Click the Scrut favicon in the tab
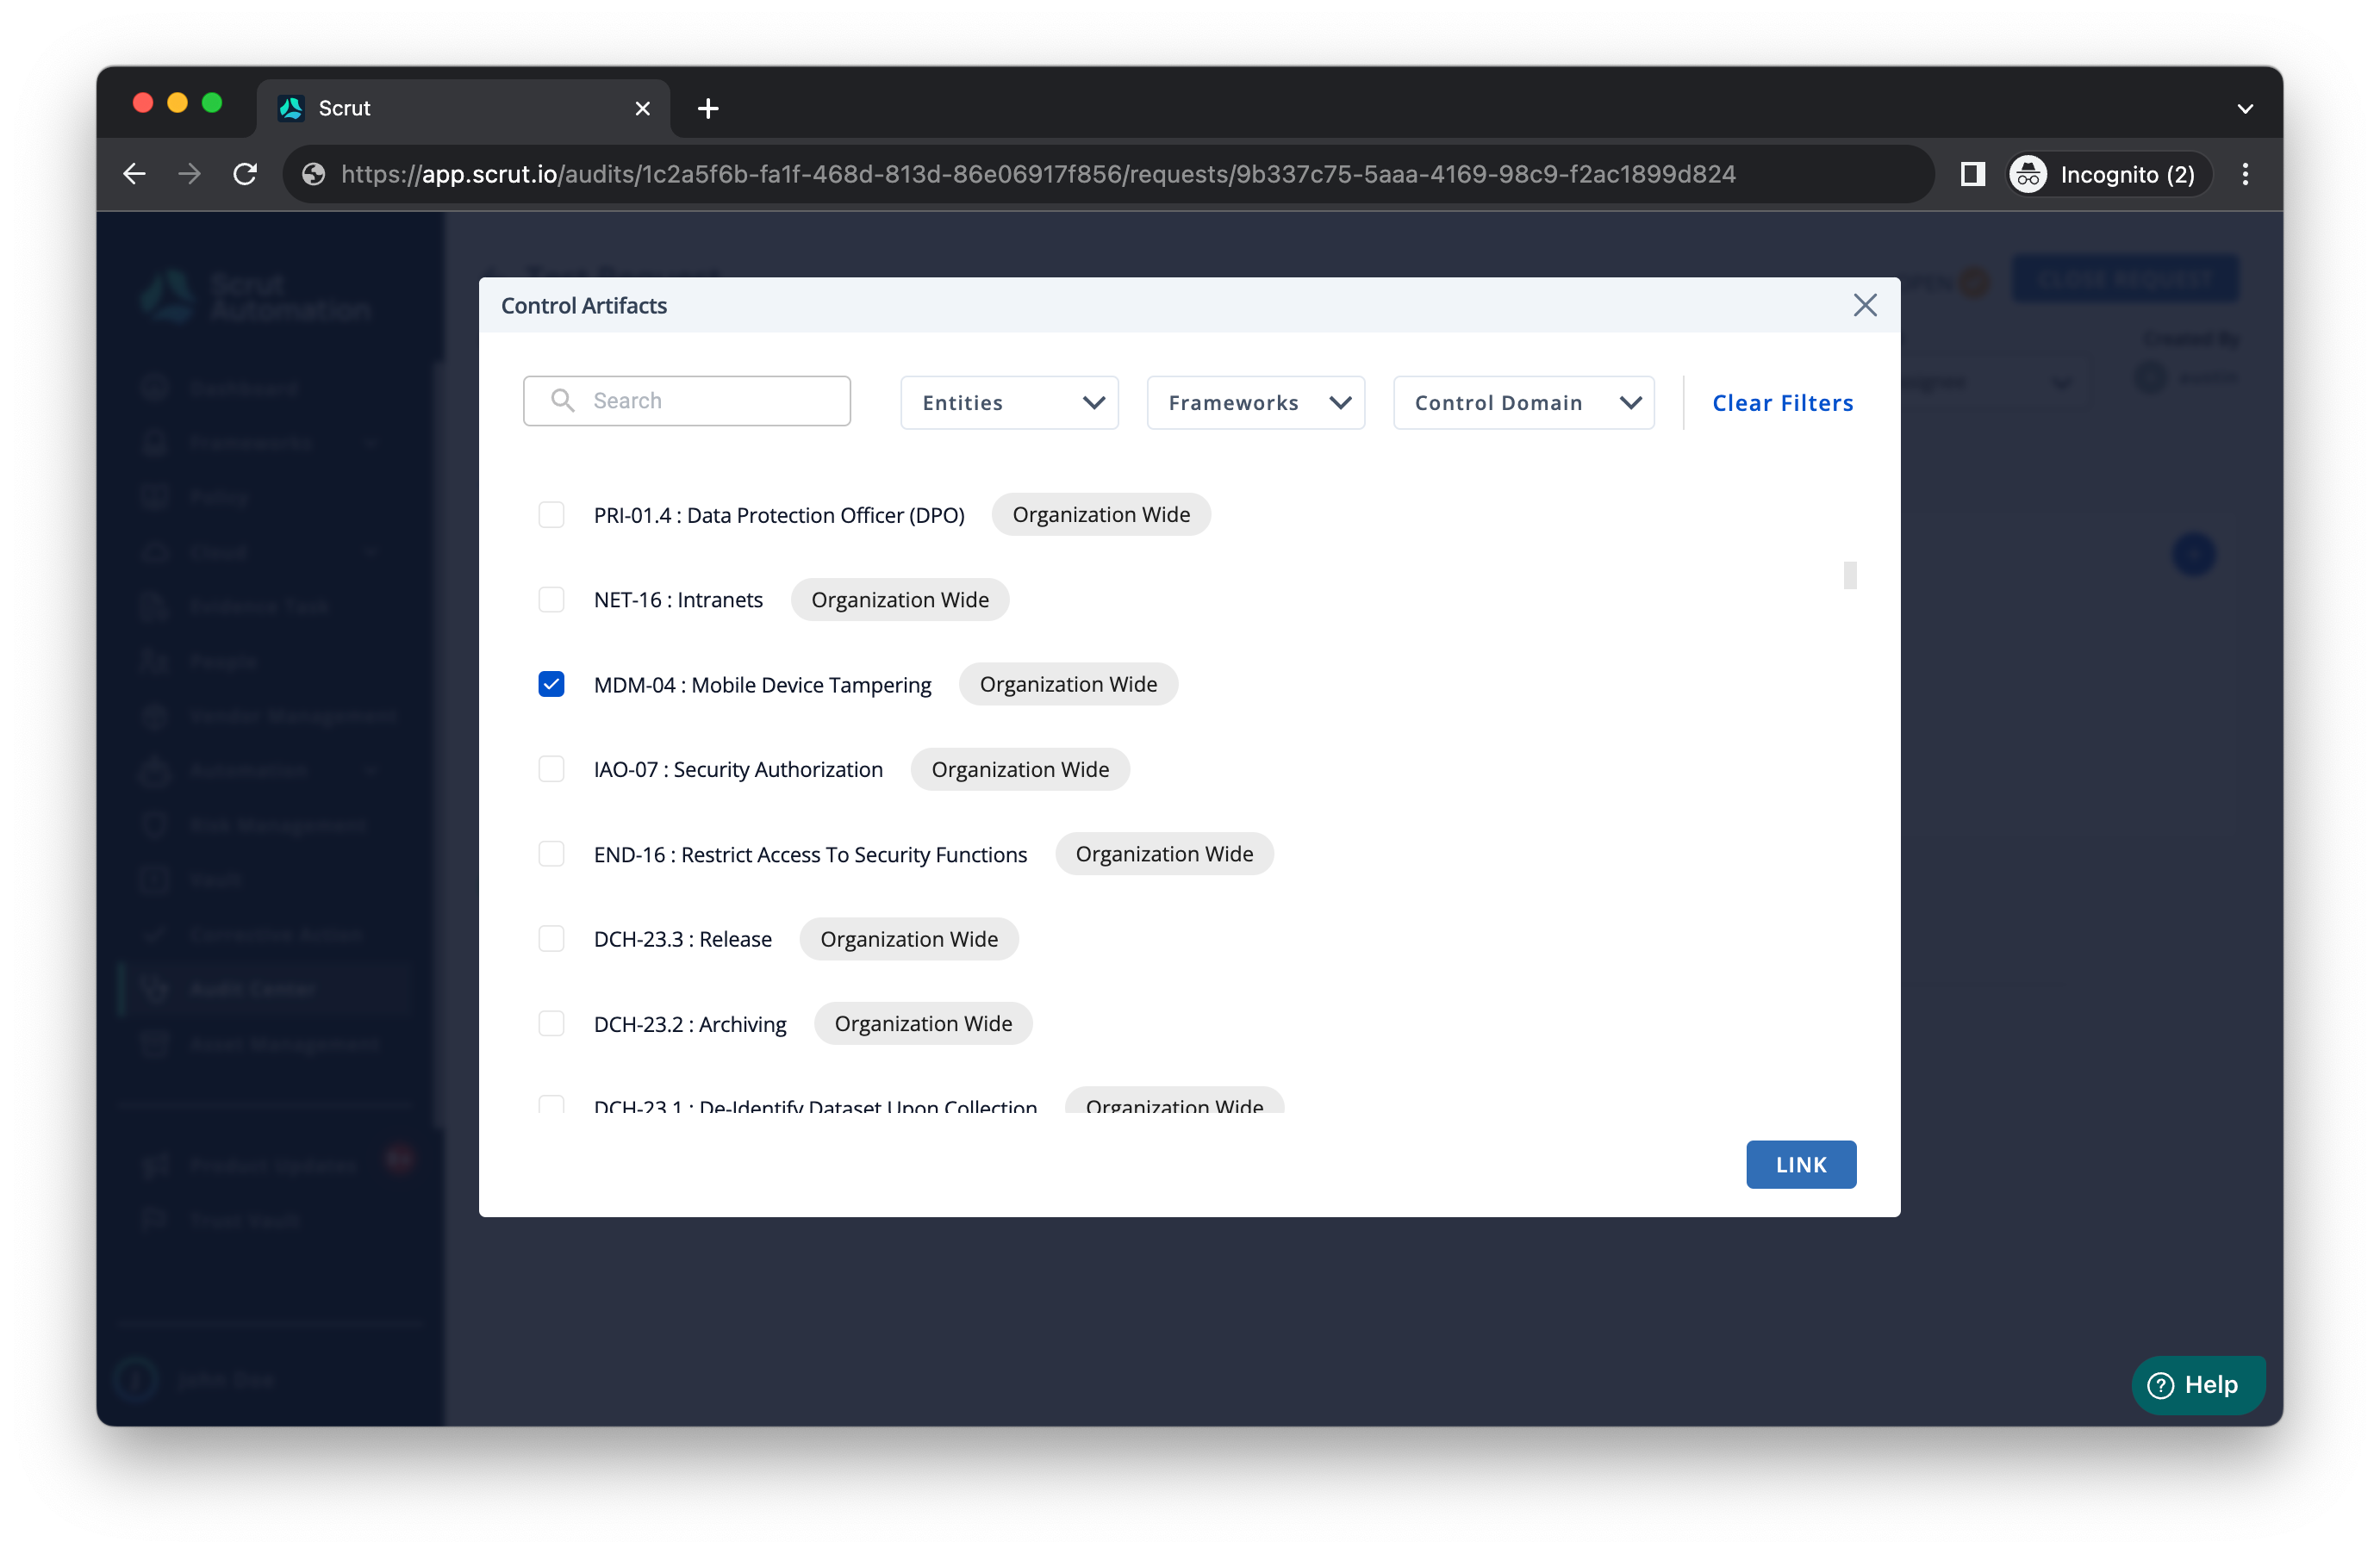The width and height of the screenshot is (2380, 1554). click(291, 108)
